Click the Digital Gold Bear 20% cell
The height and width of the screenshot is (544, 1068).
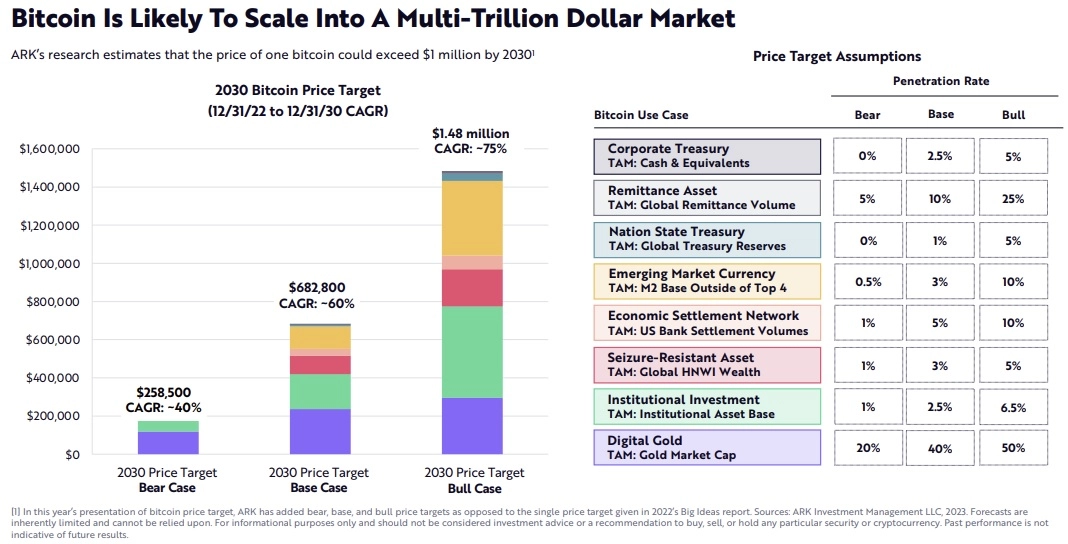867,448
